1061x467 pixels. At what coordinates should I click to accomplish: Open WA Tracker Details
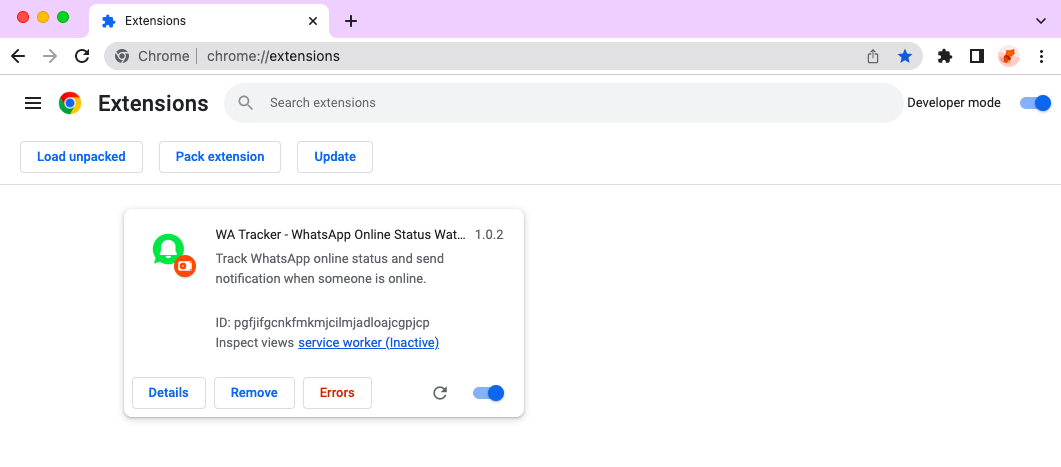point(168,393)
